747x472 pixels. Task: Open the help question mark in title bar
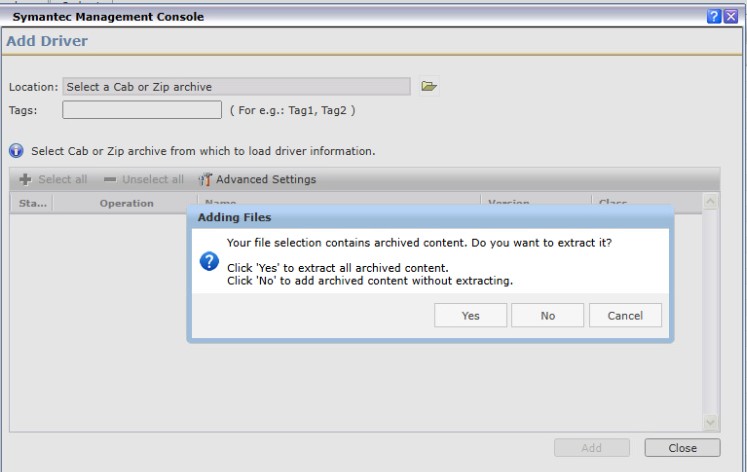point(714,16)
